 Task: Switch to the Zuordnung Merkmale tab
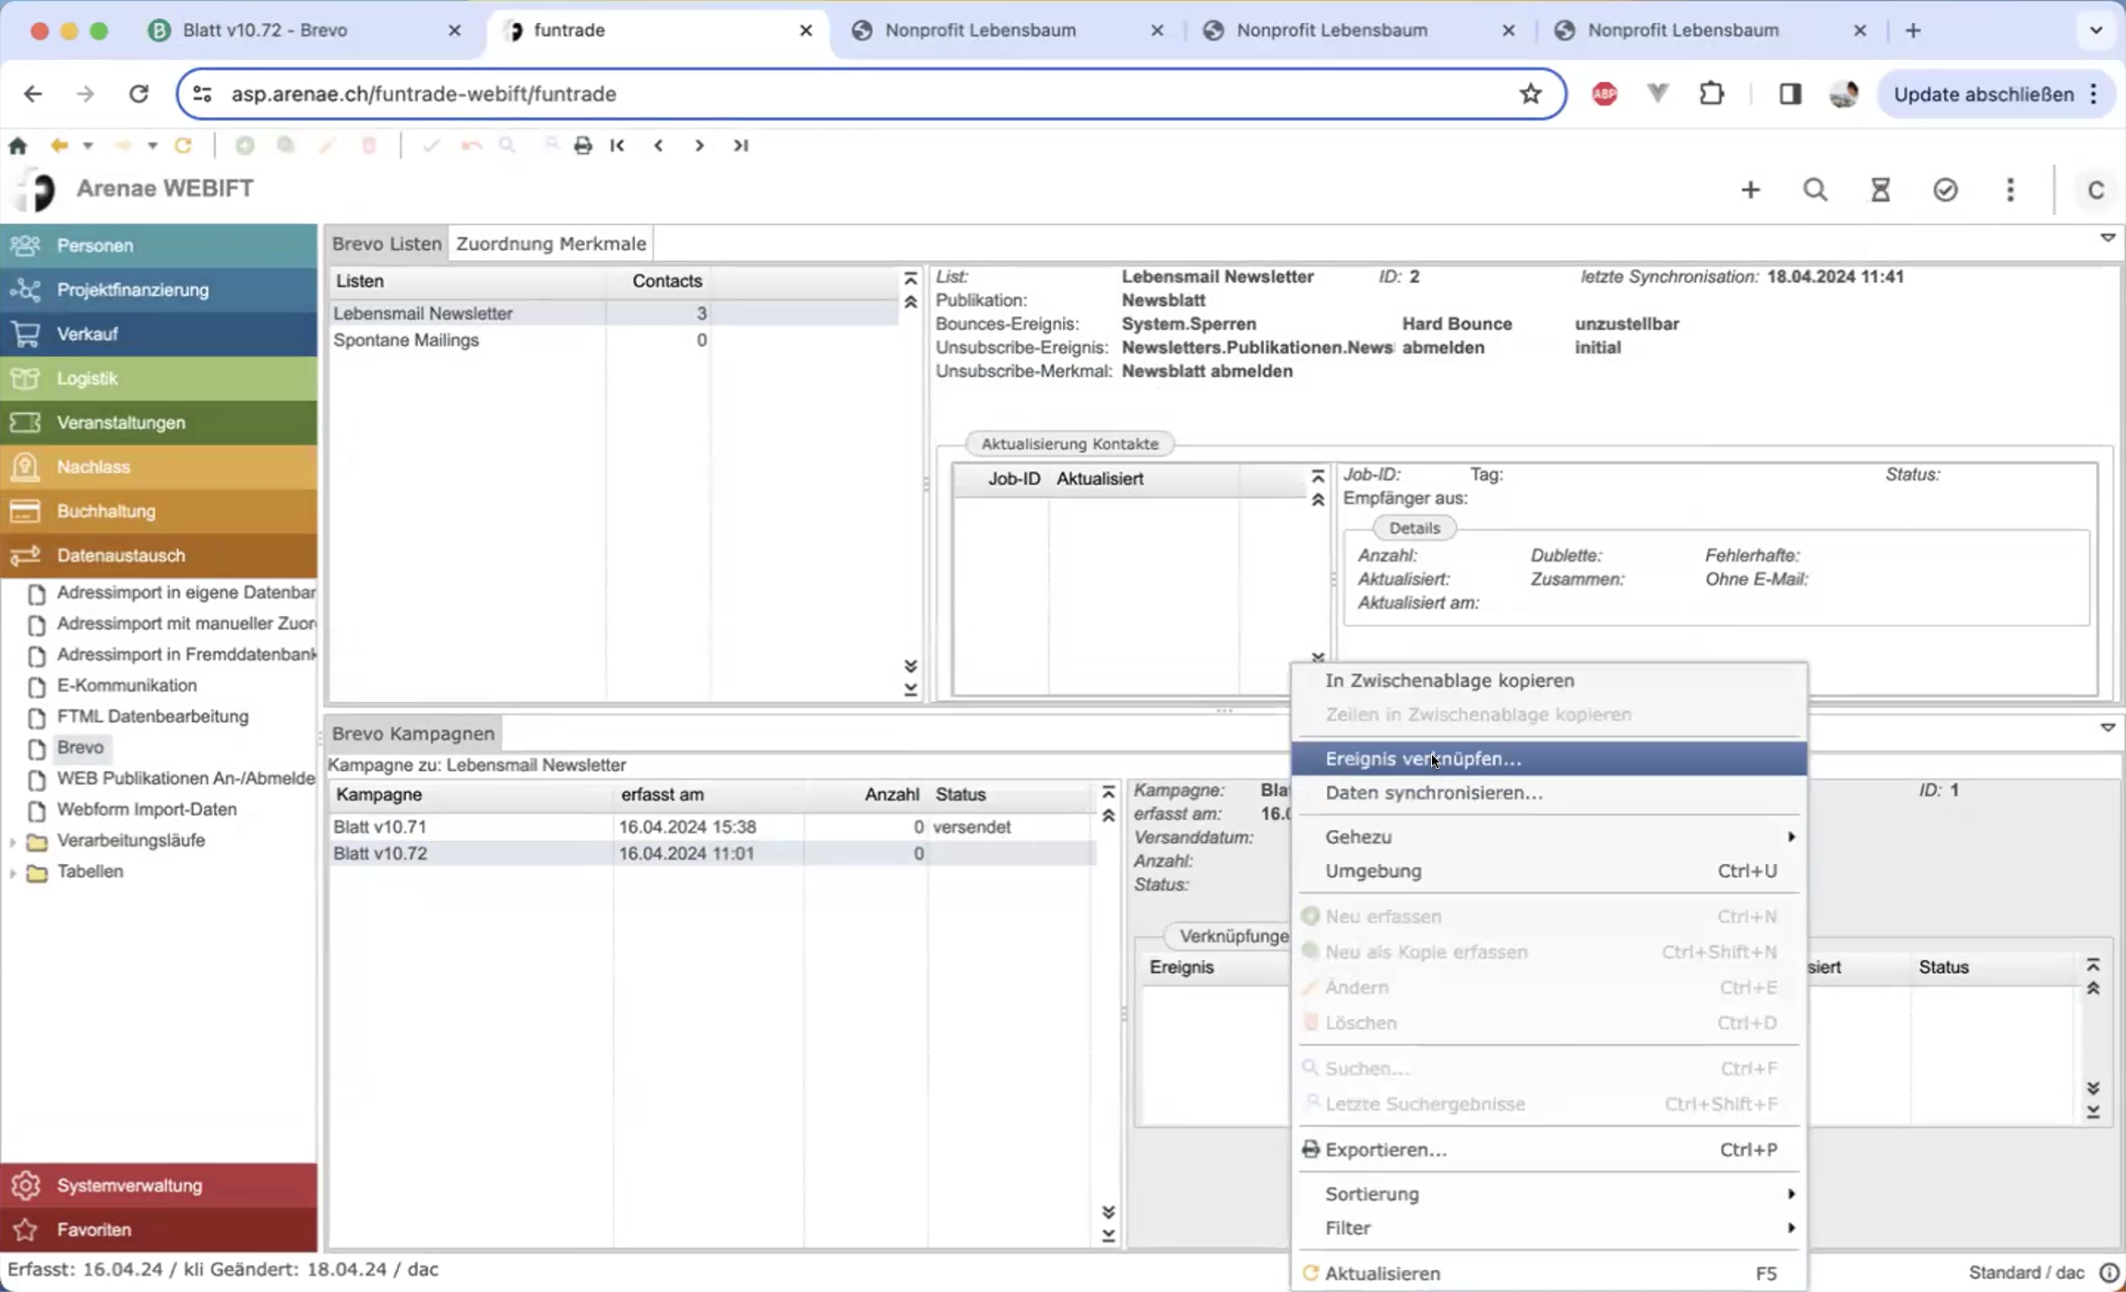(551, 243)
